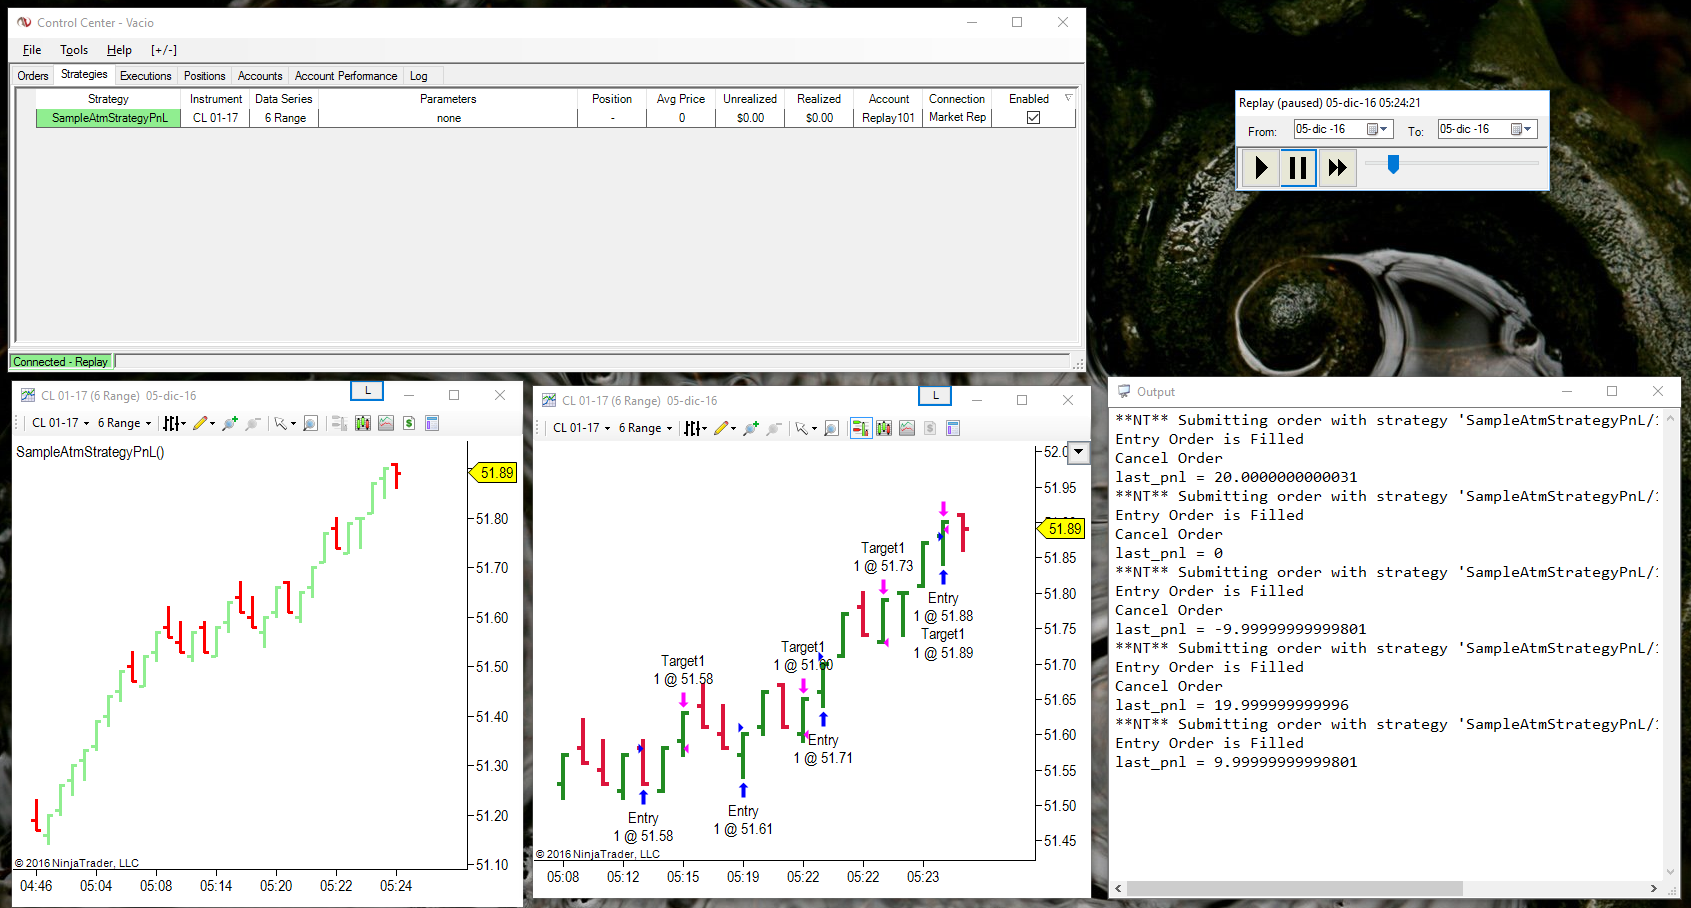Viewport: 1691px width, 908px height.
Task: Click the Connected - Replay status indicator
Action: tap(61, 362)
